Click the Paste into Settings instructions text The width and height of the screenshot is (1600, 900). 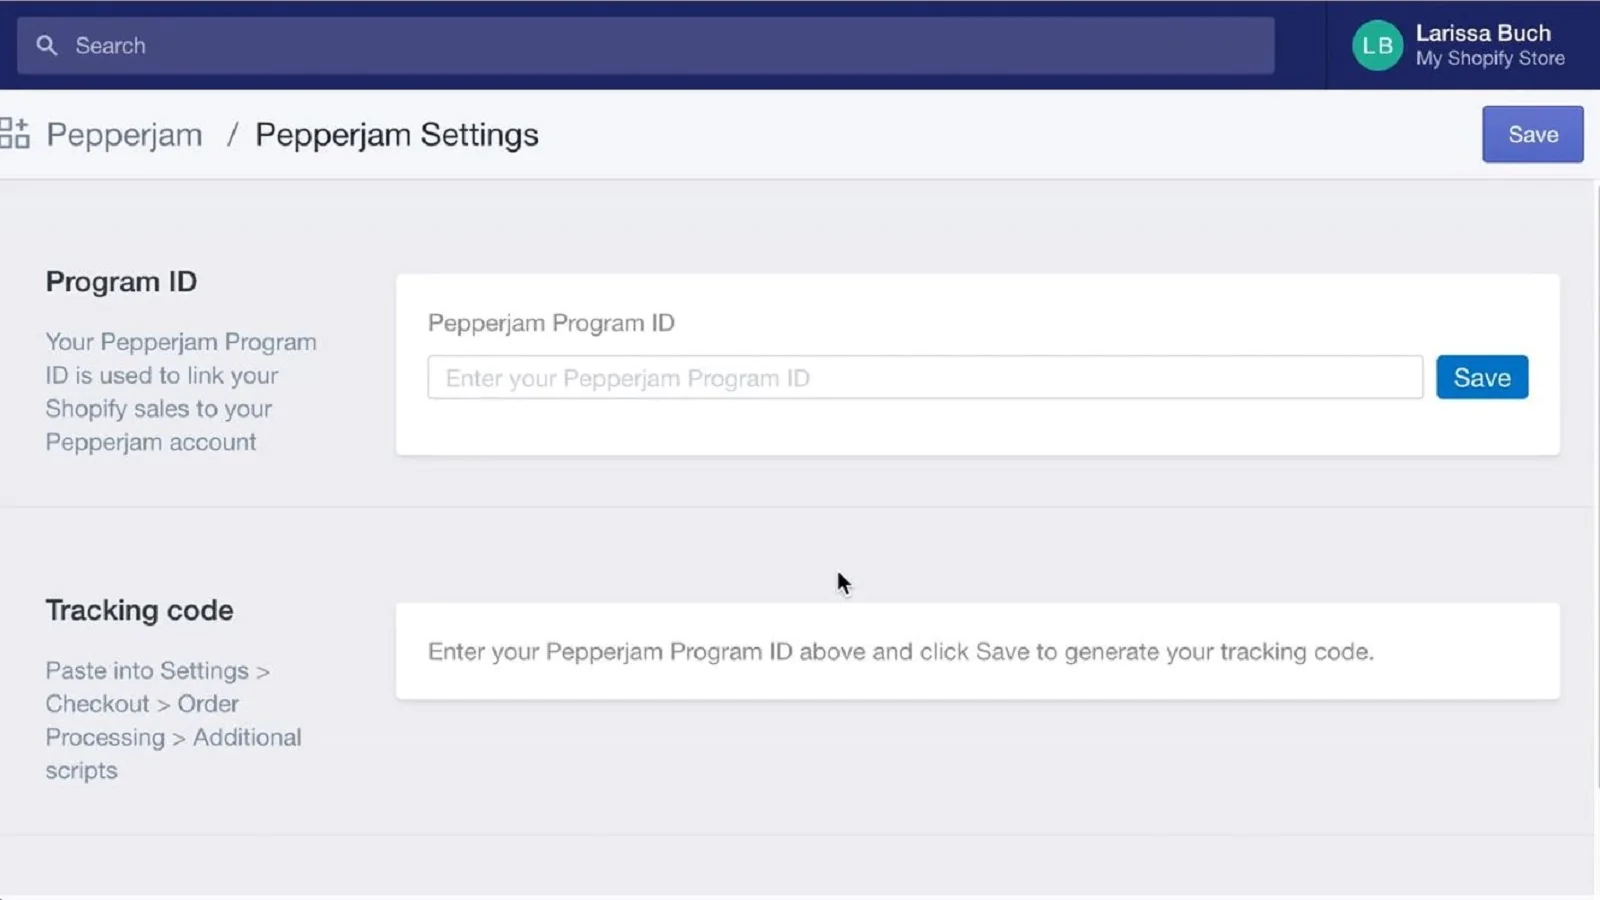[x=172, y=720]
